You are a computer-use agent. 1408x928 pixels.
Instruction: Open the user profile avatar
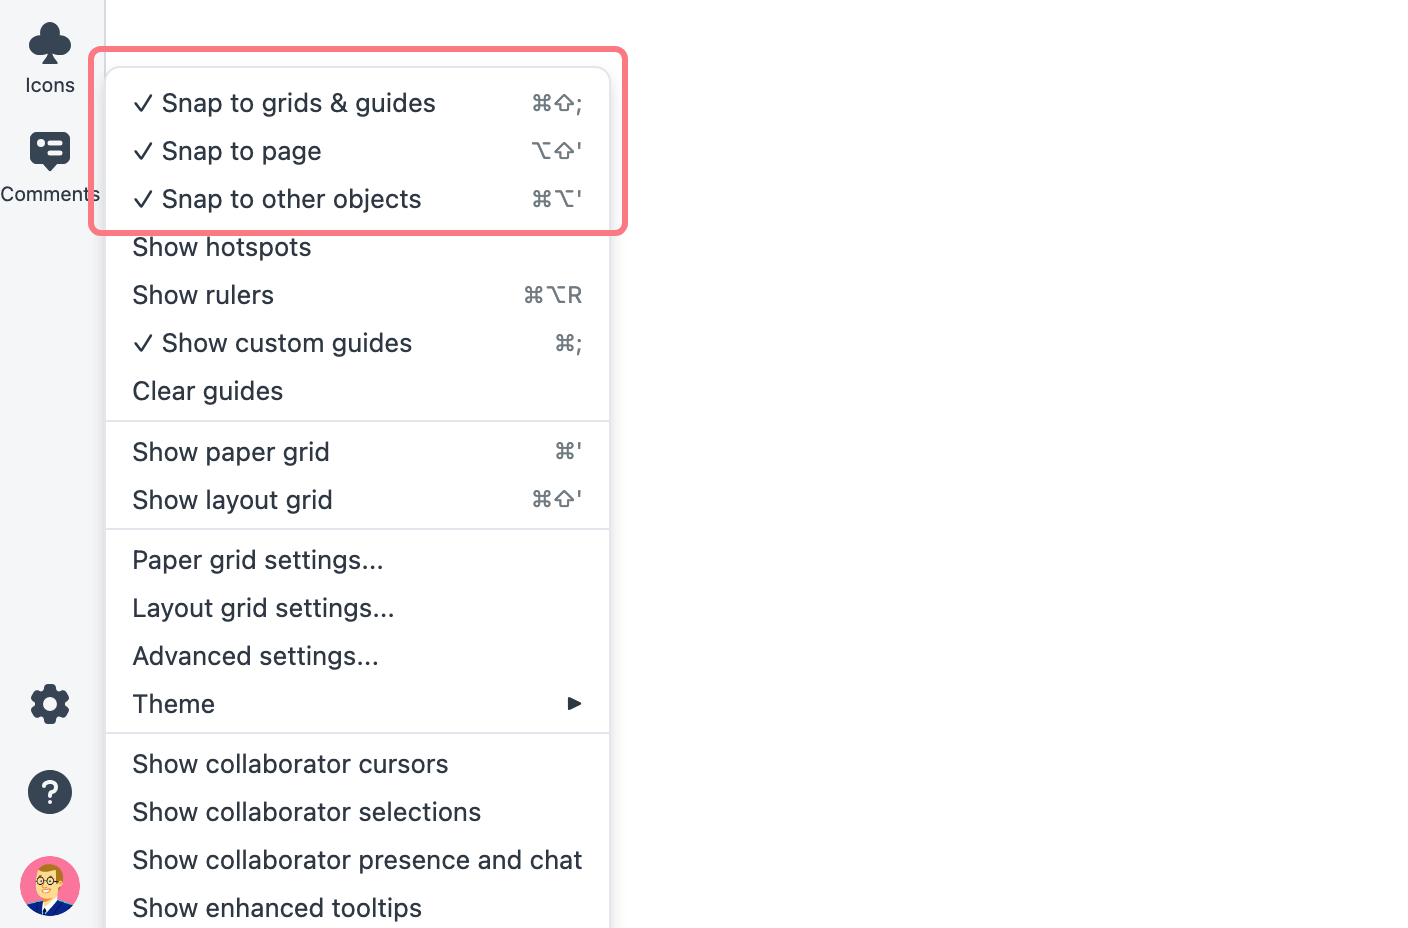50,886
